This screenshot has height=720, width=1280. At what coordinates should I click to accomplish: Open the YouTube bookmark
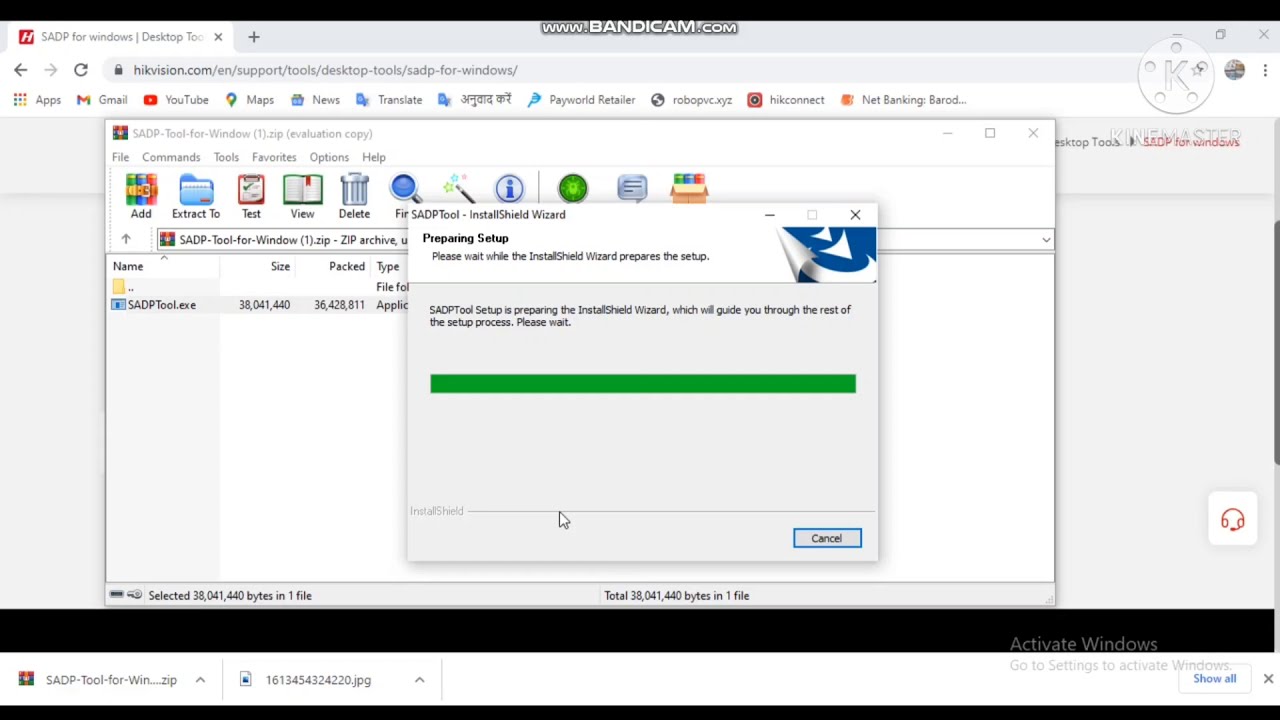click(x=176, y=100)
